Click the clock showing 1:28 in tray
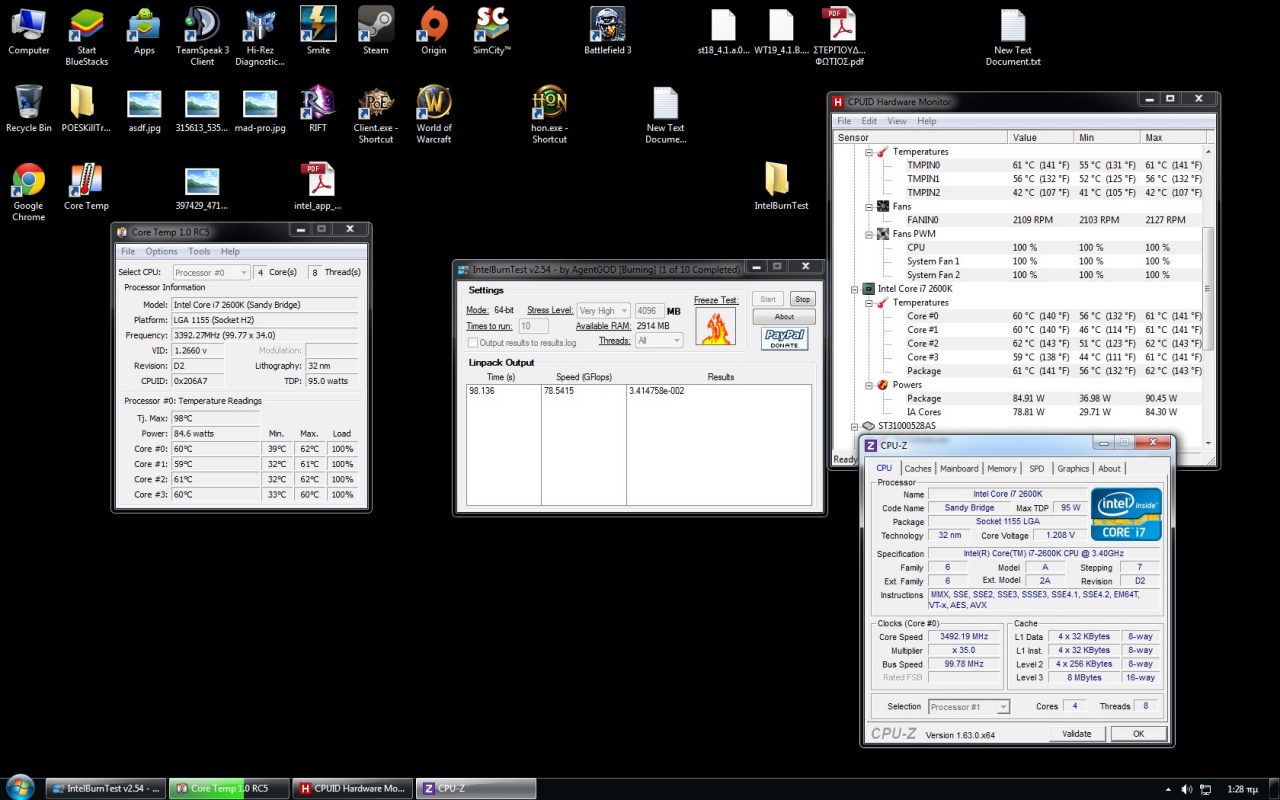Viewport: 1280px width, 800px height. coord(1242,789)
